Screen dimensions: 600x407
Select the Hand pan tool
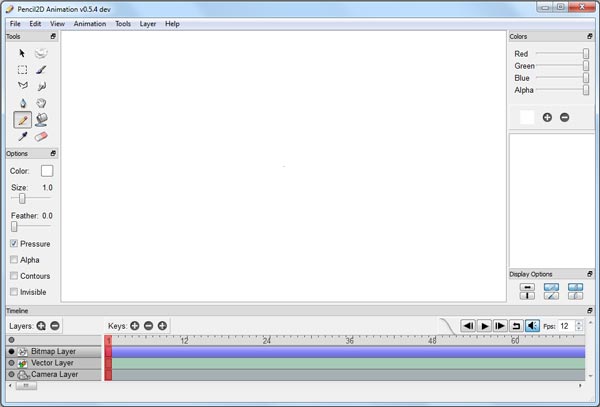41,103
